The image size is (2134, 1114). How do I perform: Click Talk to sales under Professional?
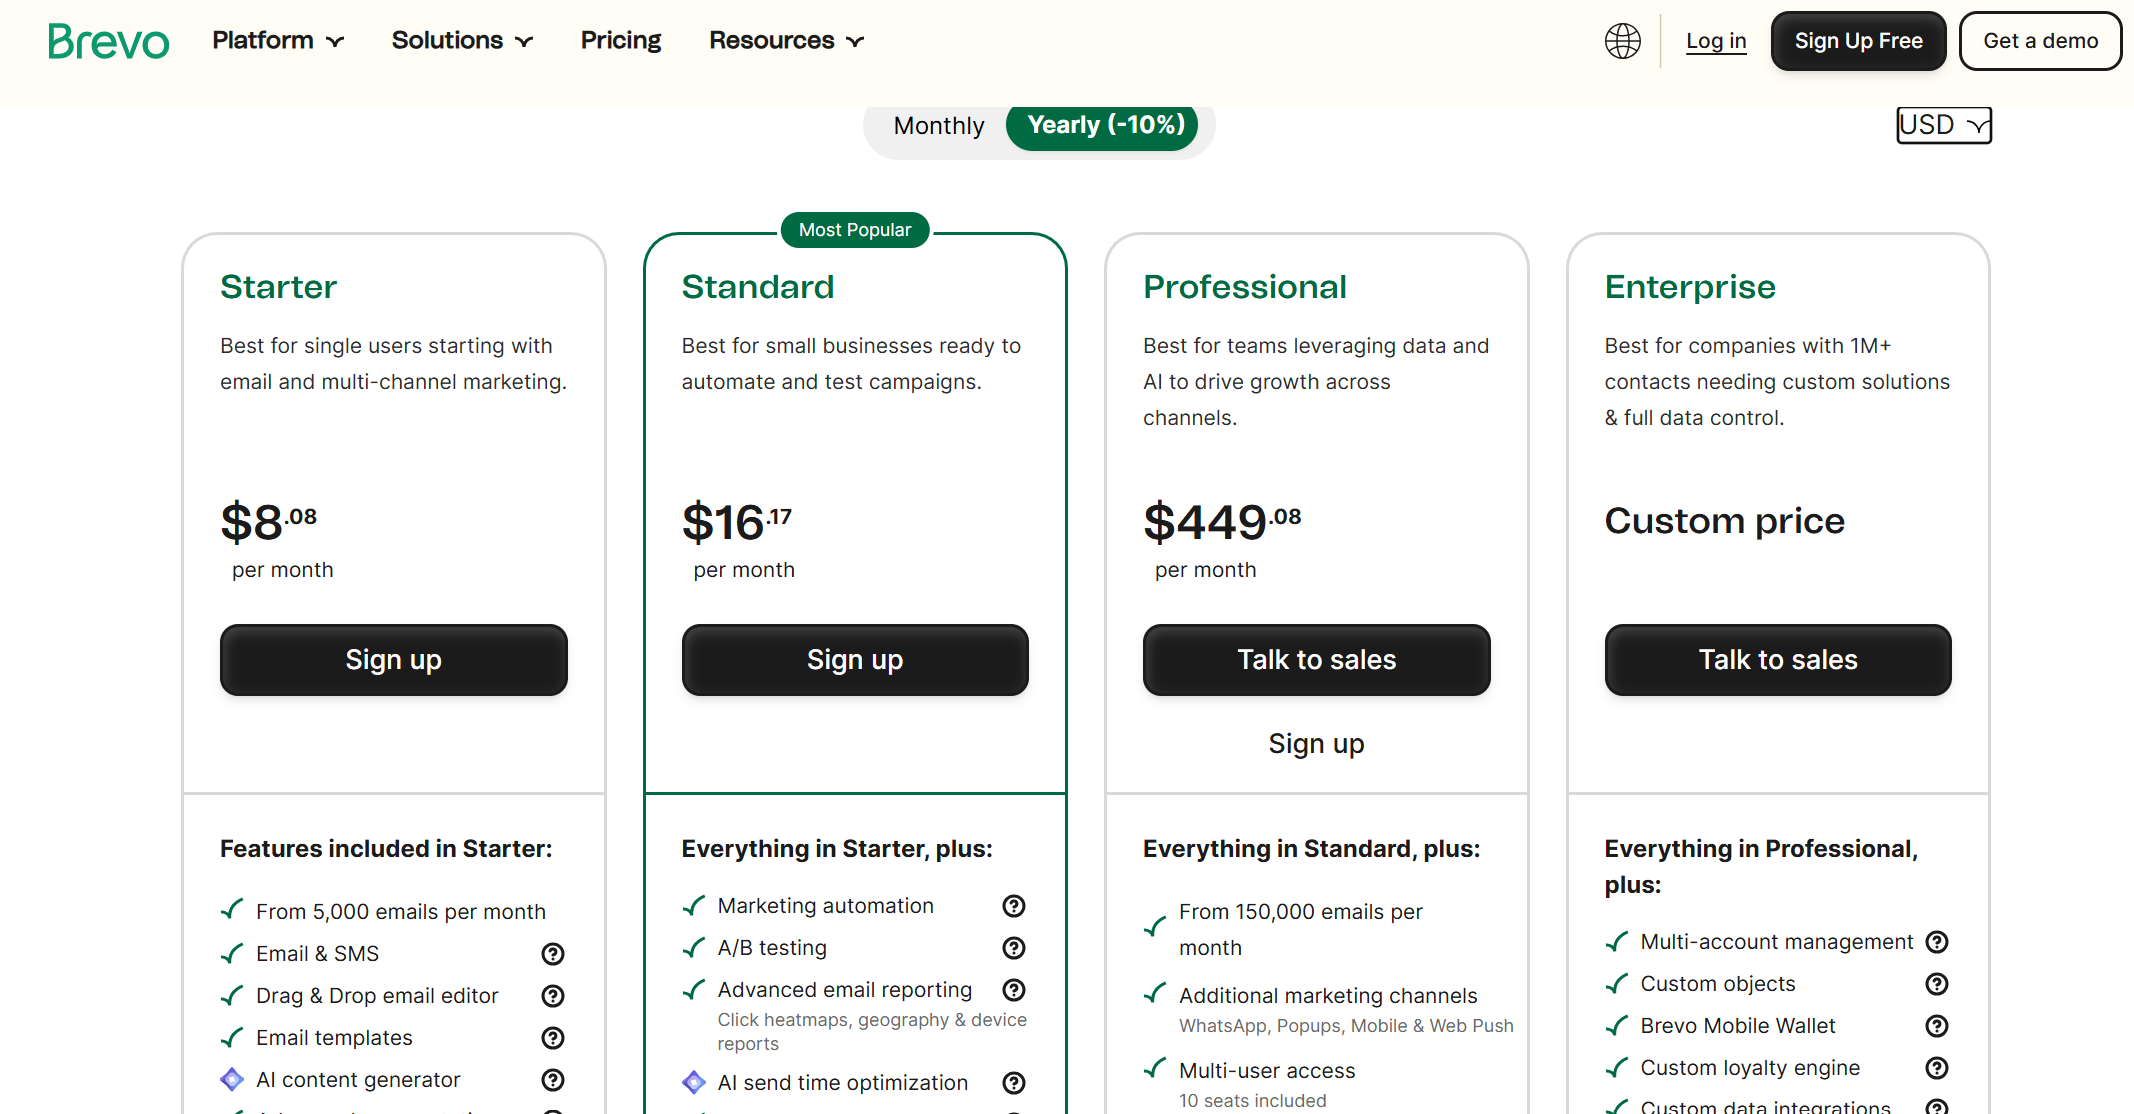(x=1316, y=660)
